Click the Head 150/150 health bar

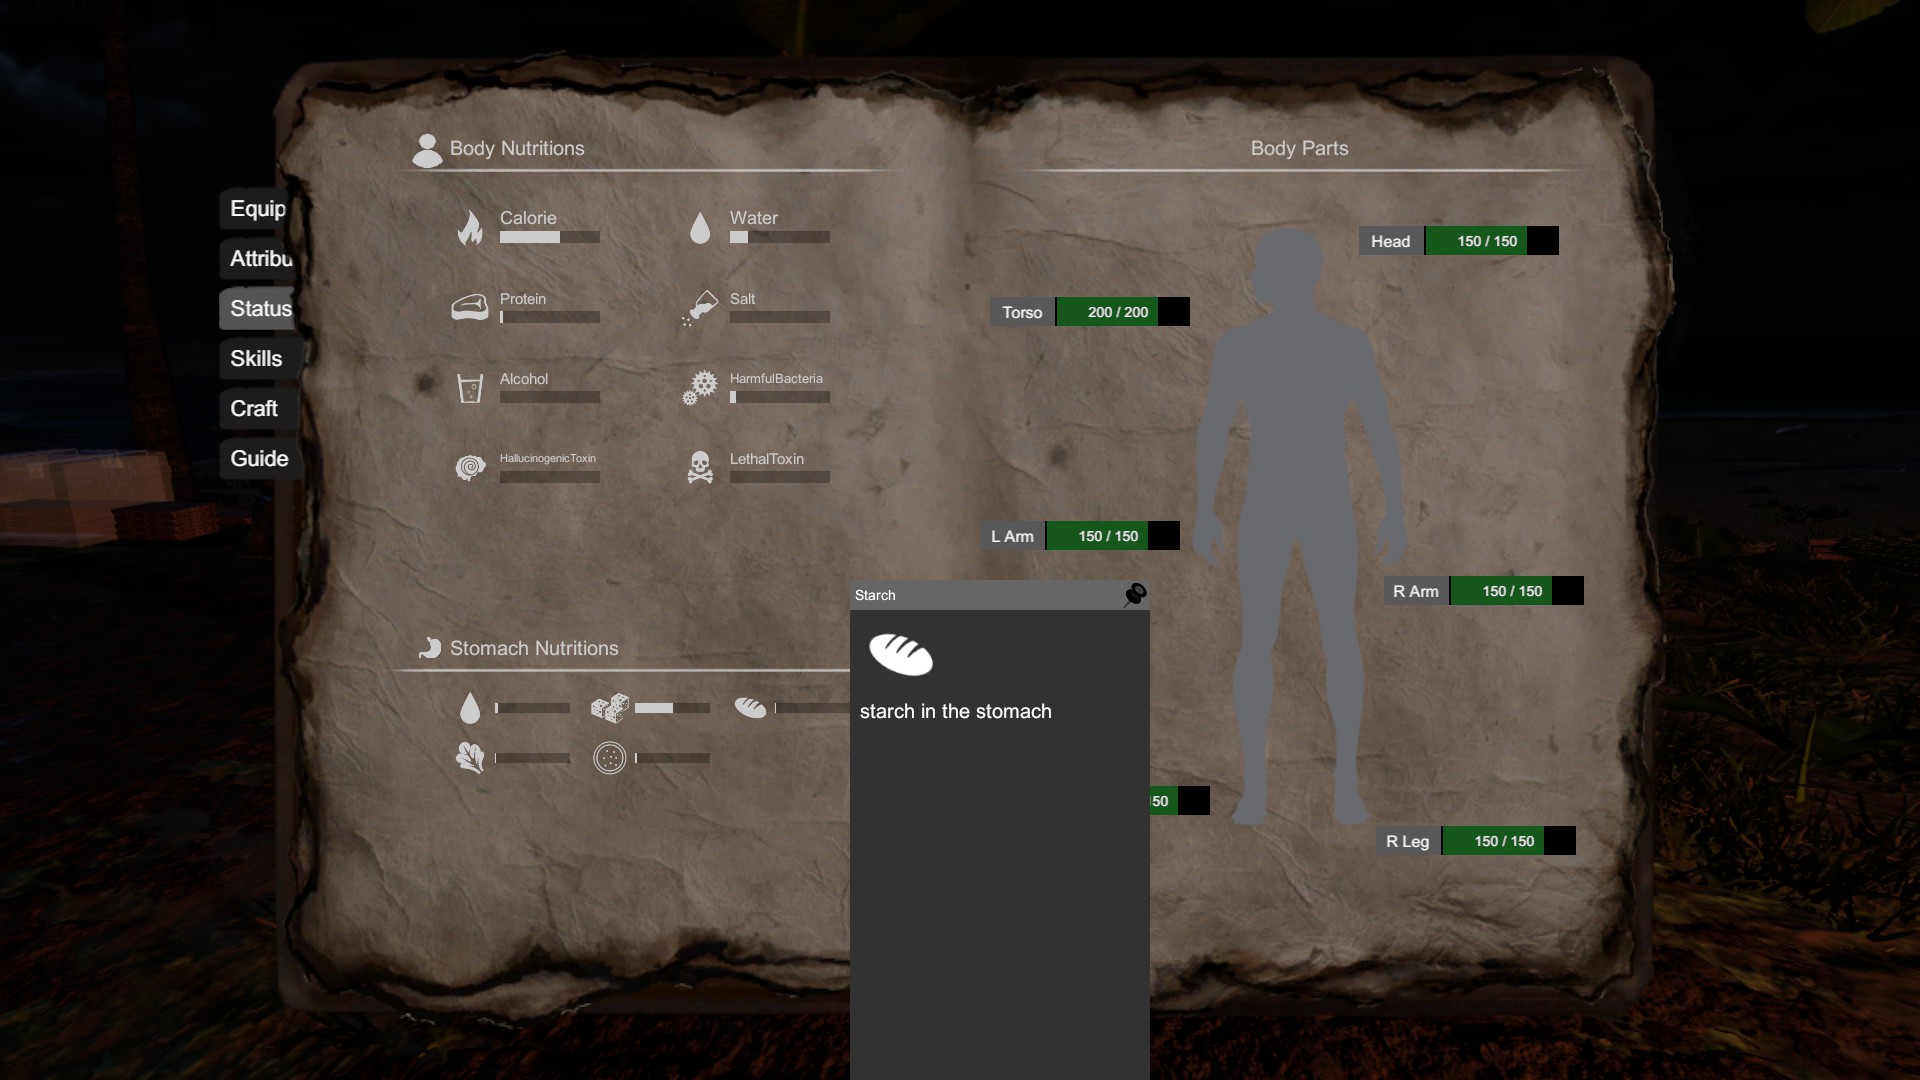tap(1490, 241)
